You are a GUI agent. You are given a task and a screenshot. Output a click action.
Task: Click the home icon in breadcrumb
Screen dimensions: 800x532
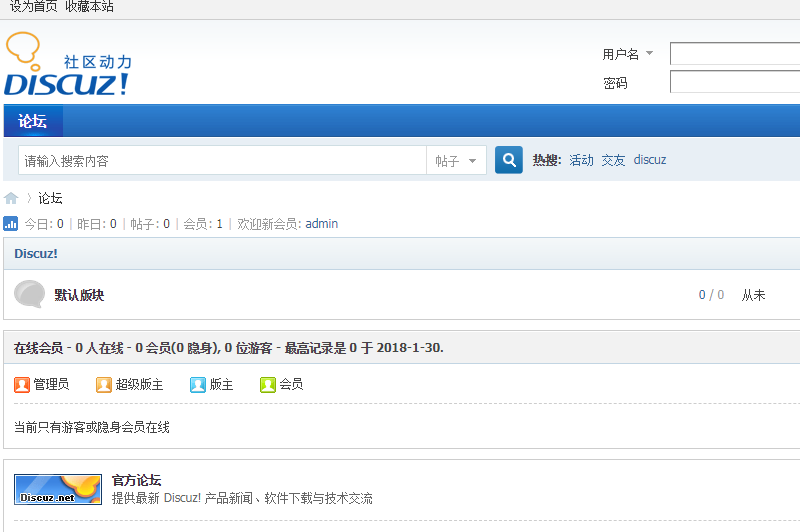[x=11, y=198]
